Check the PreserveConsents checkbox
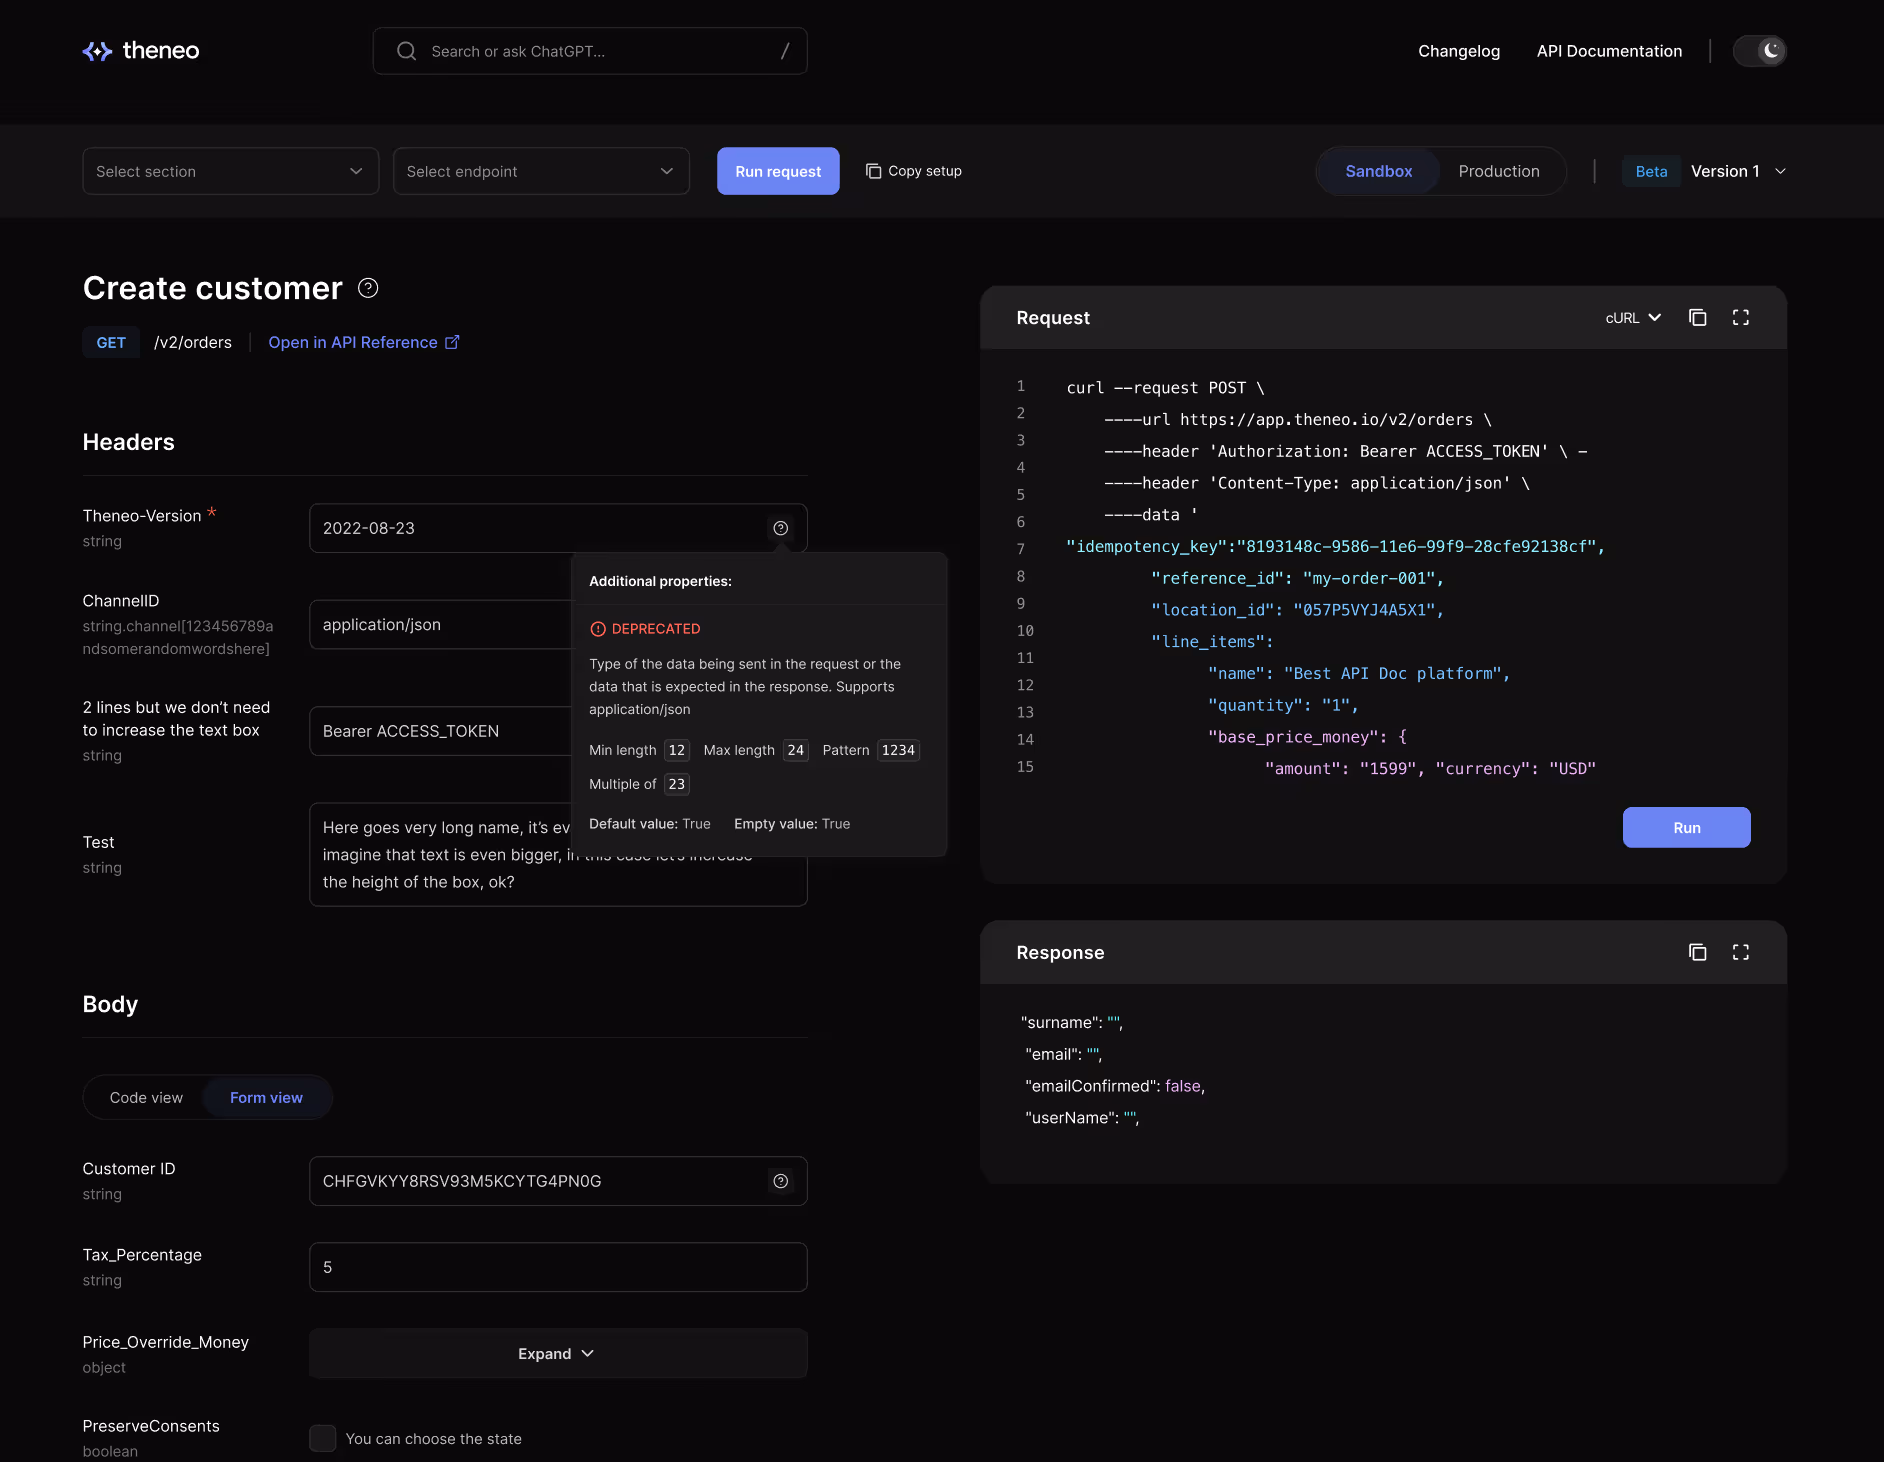Image resolution: width=1884 pixels, height=1462 pixels. [322, 1438]
